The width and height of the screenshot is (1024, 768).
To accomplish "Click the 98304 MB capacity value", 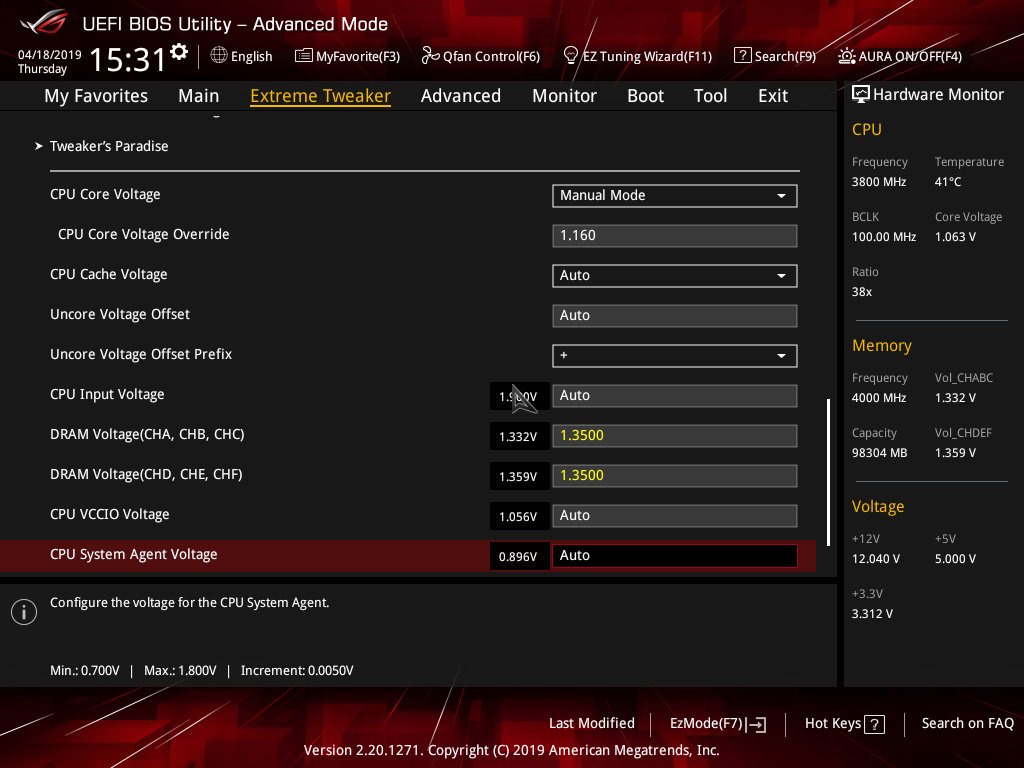I will tap(880, 453).
